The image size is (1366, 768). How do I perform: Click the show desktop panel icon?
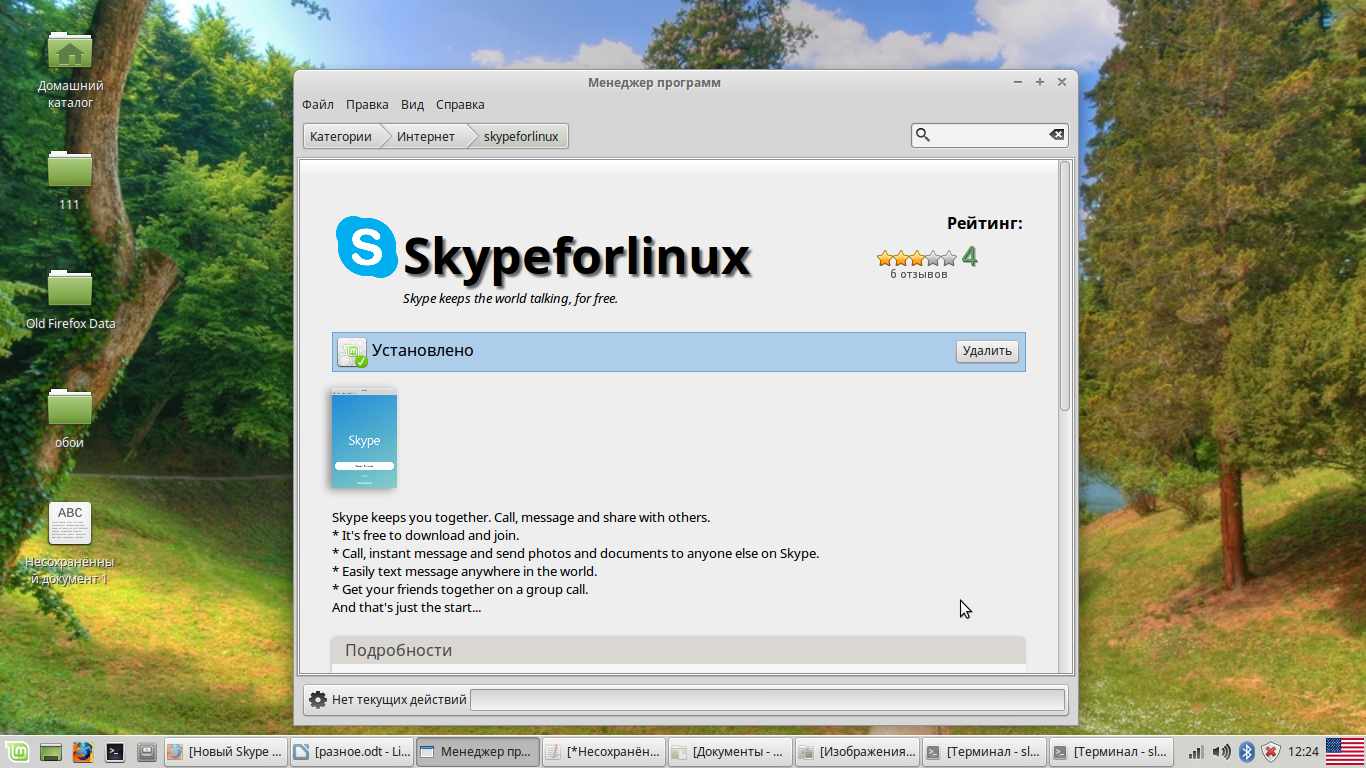51,751
